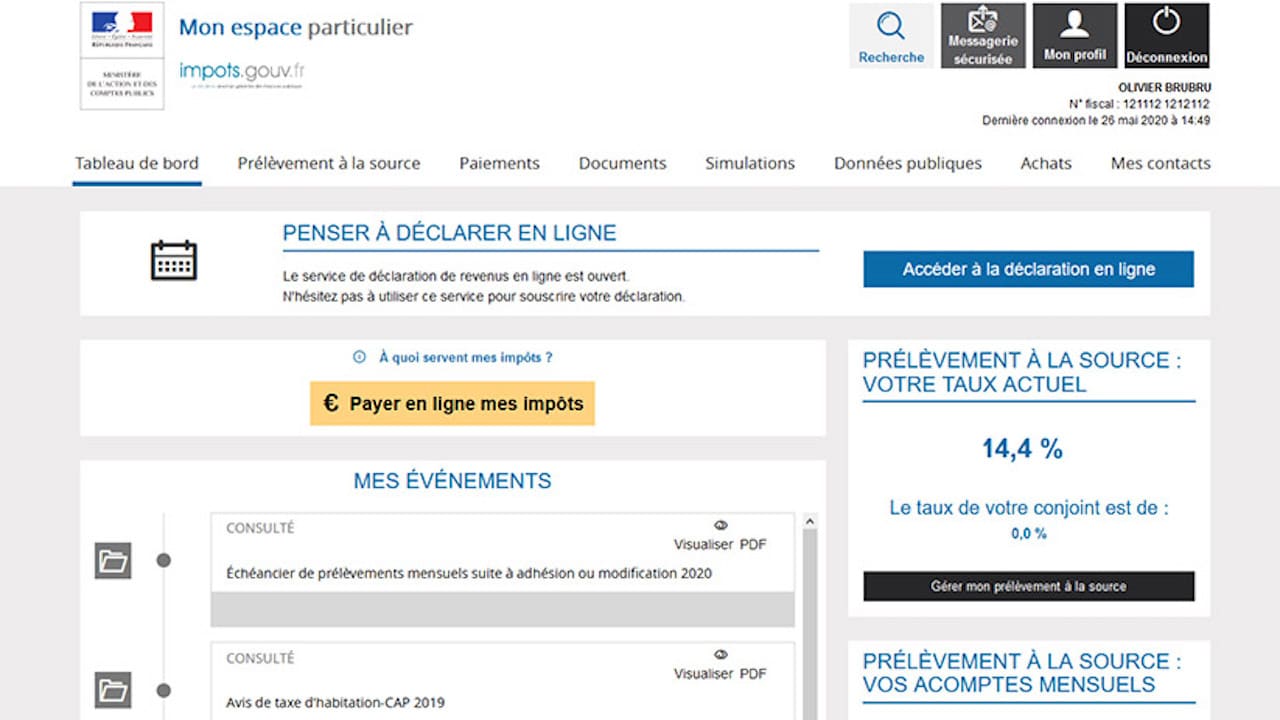Click the calendar icon in declaration banner
Viewport: 1280px width, 720px height.
point(174,261)
